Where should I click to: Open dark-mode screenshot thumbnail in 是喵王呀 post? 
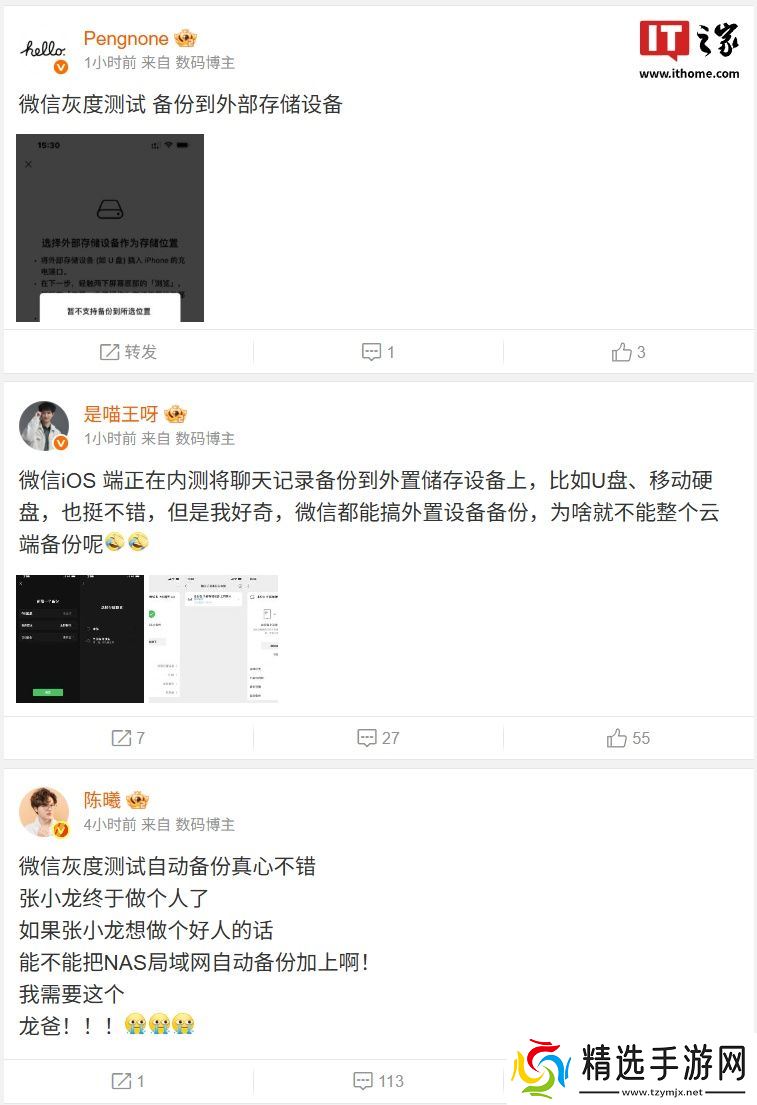coord(80,639)
